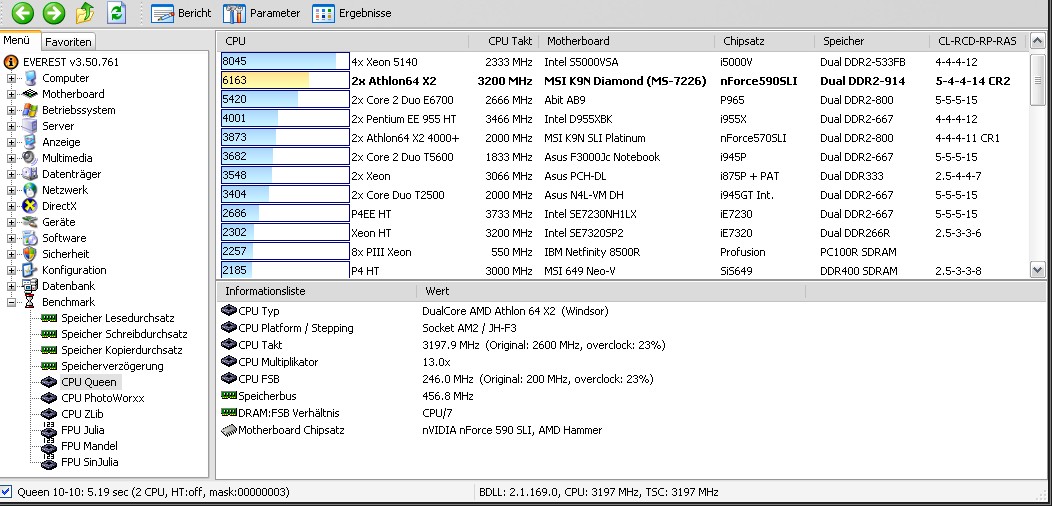
Task: Click the Multimedia tree icon
Action: (30, 158)
